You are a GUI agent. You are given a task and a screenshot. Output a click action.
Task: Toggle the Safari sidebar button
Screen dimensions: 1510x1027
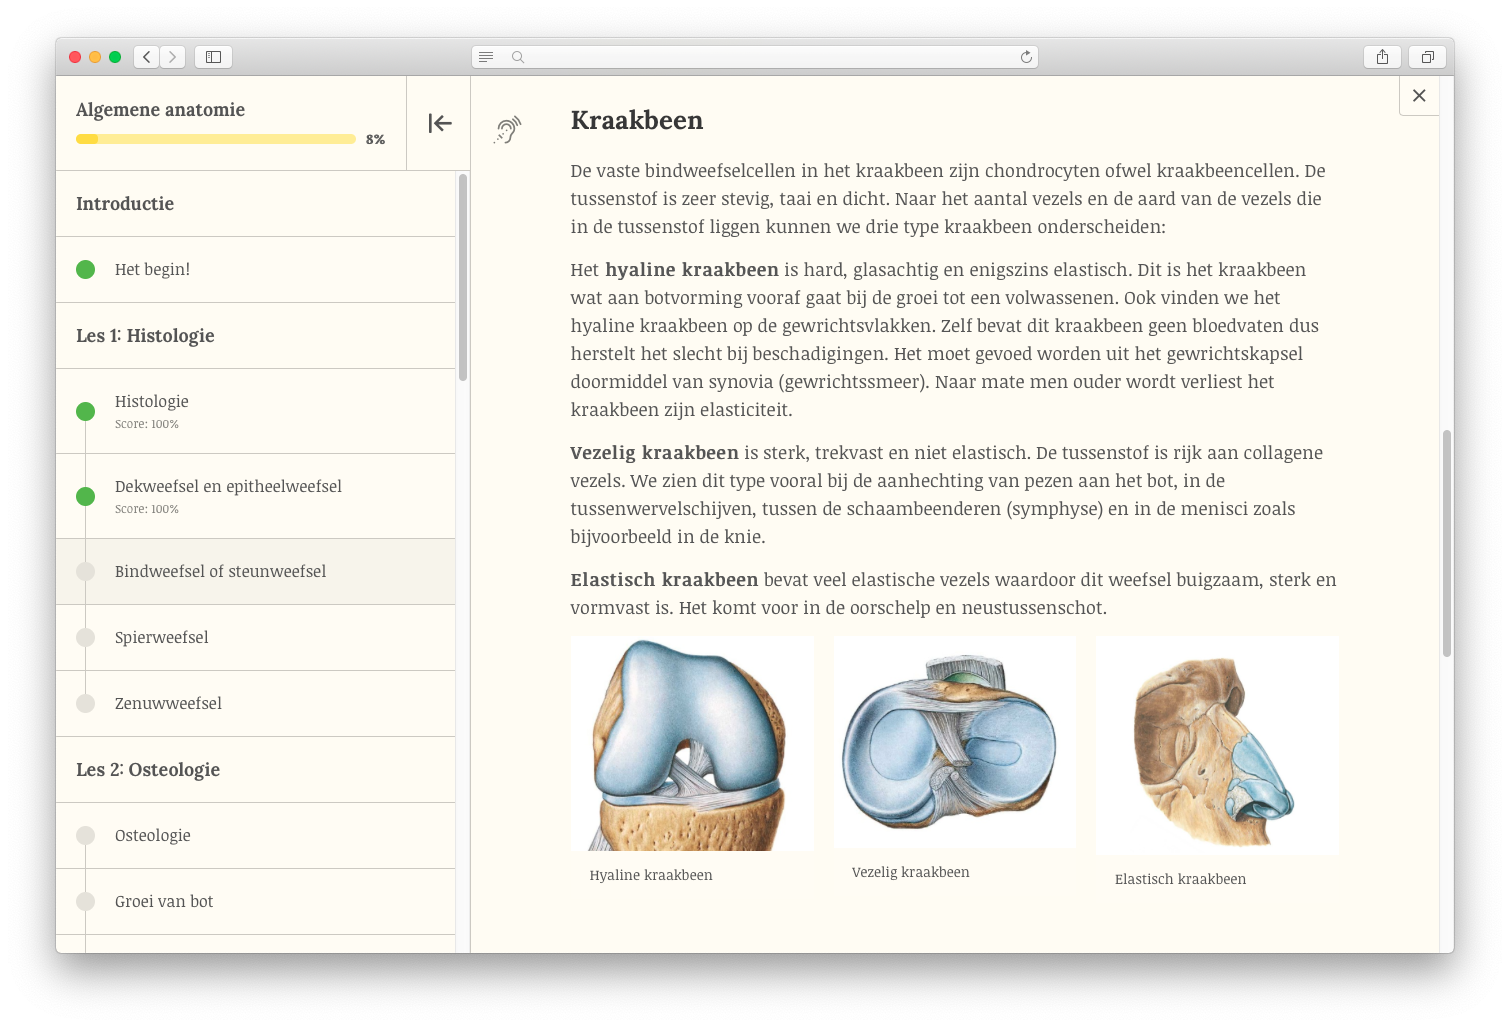click(213, 57)
